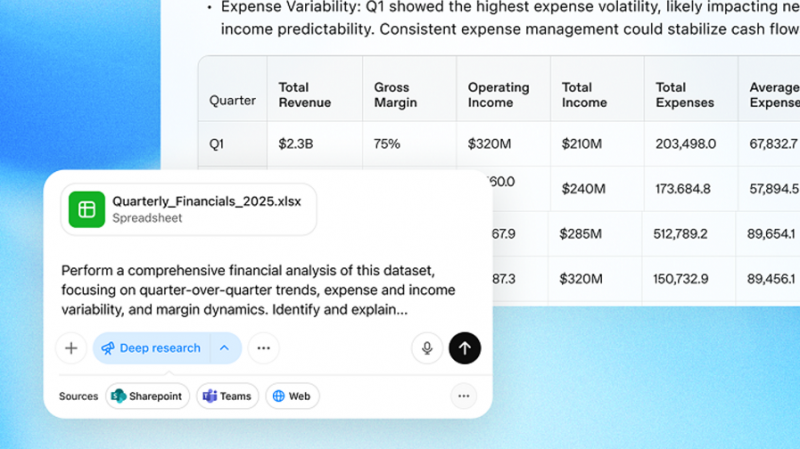
Task: Select the Web source chip
Action: pyautogui.click(x=292, y=396)
